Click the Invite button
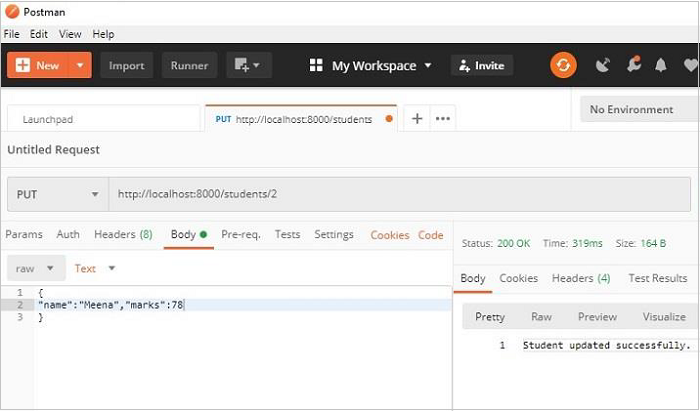Viewport: 700px width, 411px height. coord(481,65)
